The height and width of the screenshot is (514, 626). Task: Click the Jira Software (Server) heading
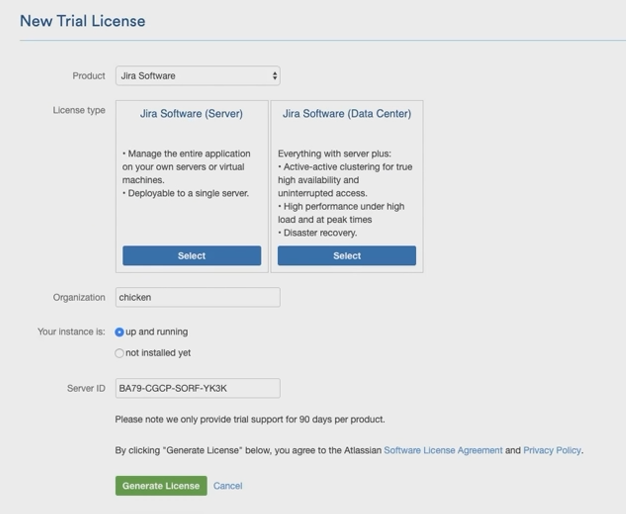(191, 114)
